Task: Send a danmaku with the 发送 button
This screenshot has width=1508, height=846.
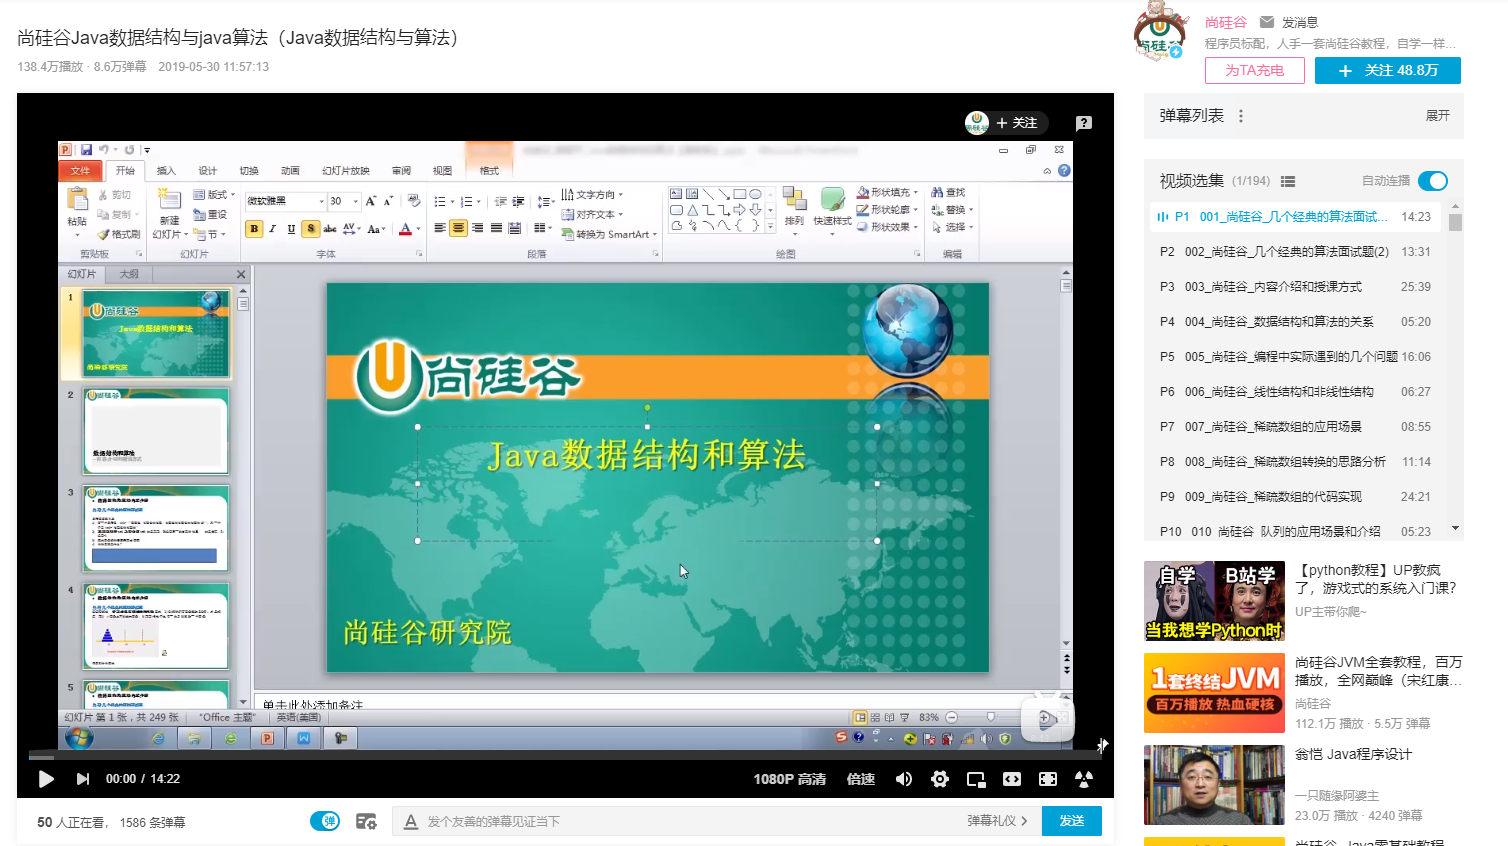Action: [1071, 820]
